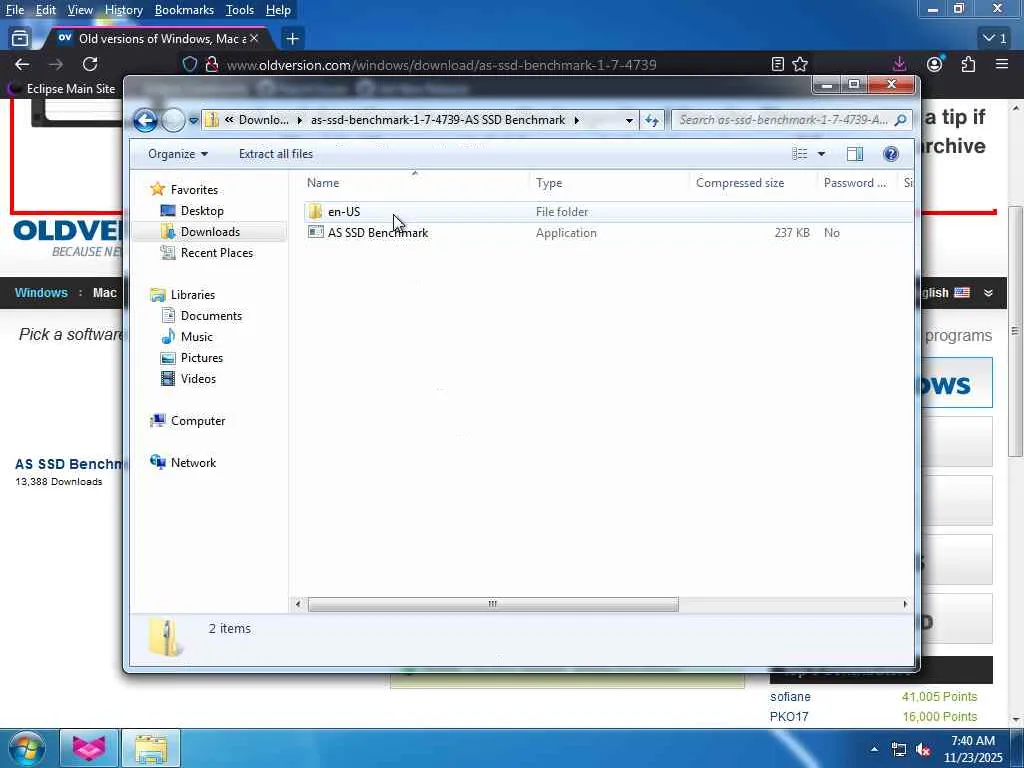Click the horizontal scrollbar thumb

point(493,604)
